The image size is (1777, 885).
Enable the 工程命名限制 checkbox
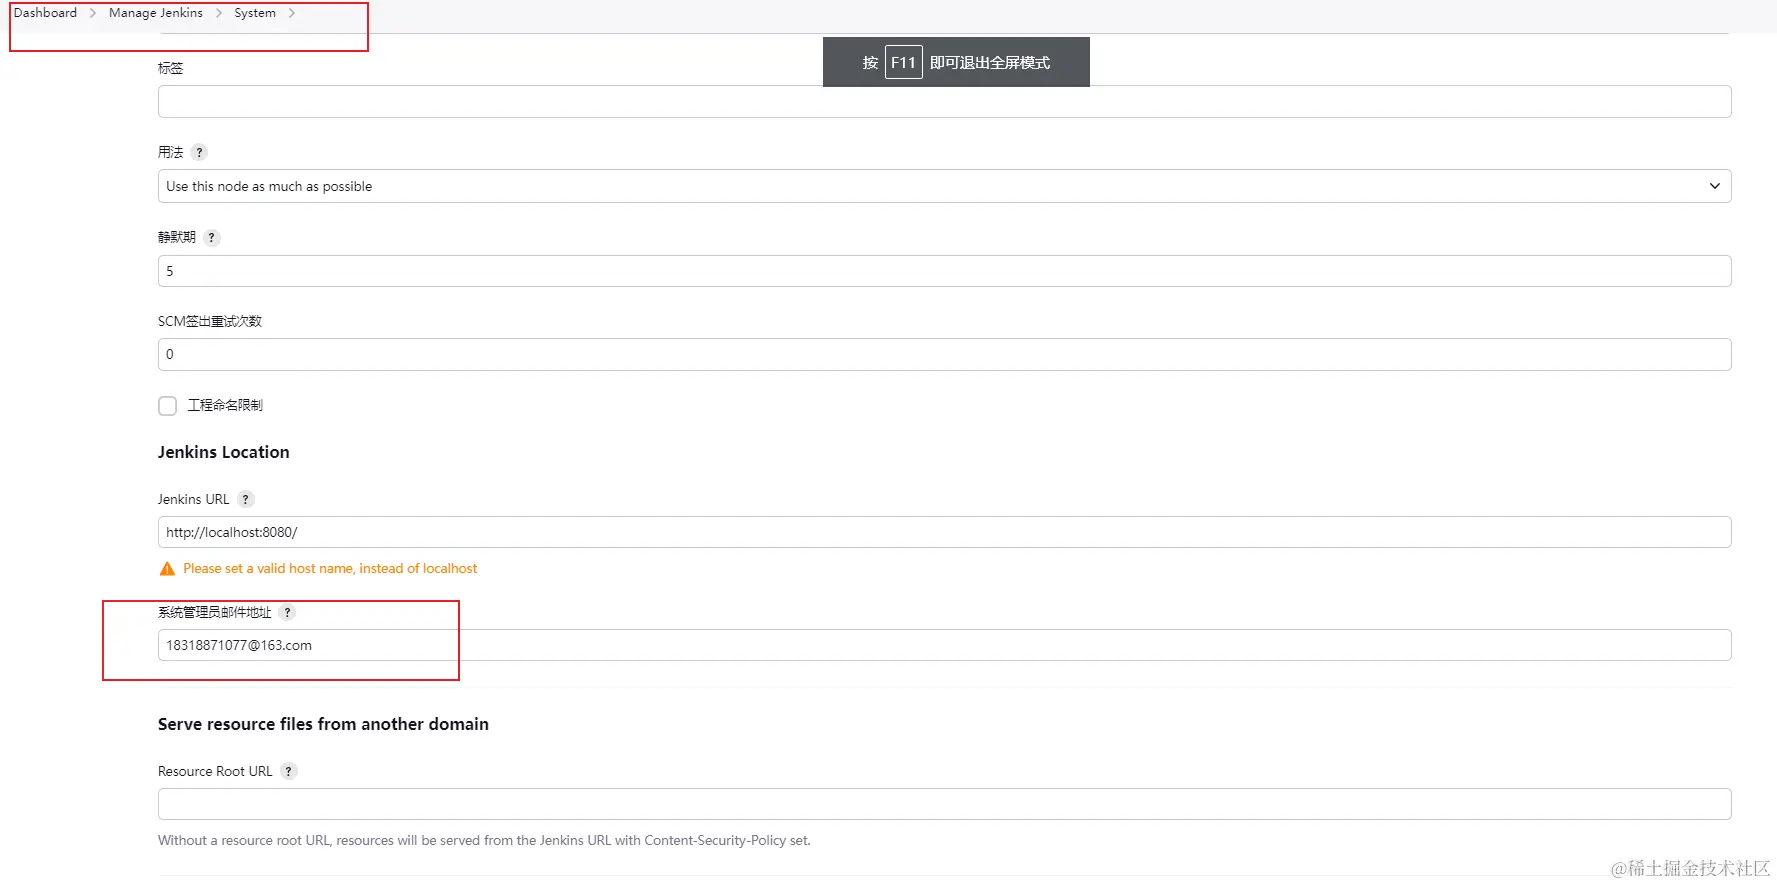click(x=168, y=405)
